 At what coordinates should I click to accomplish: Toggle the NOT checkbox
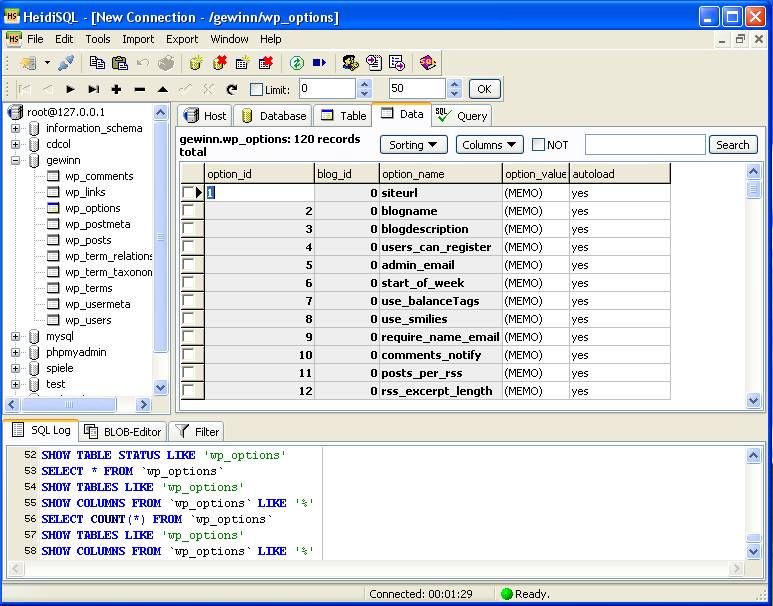point(538,145)
